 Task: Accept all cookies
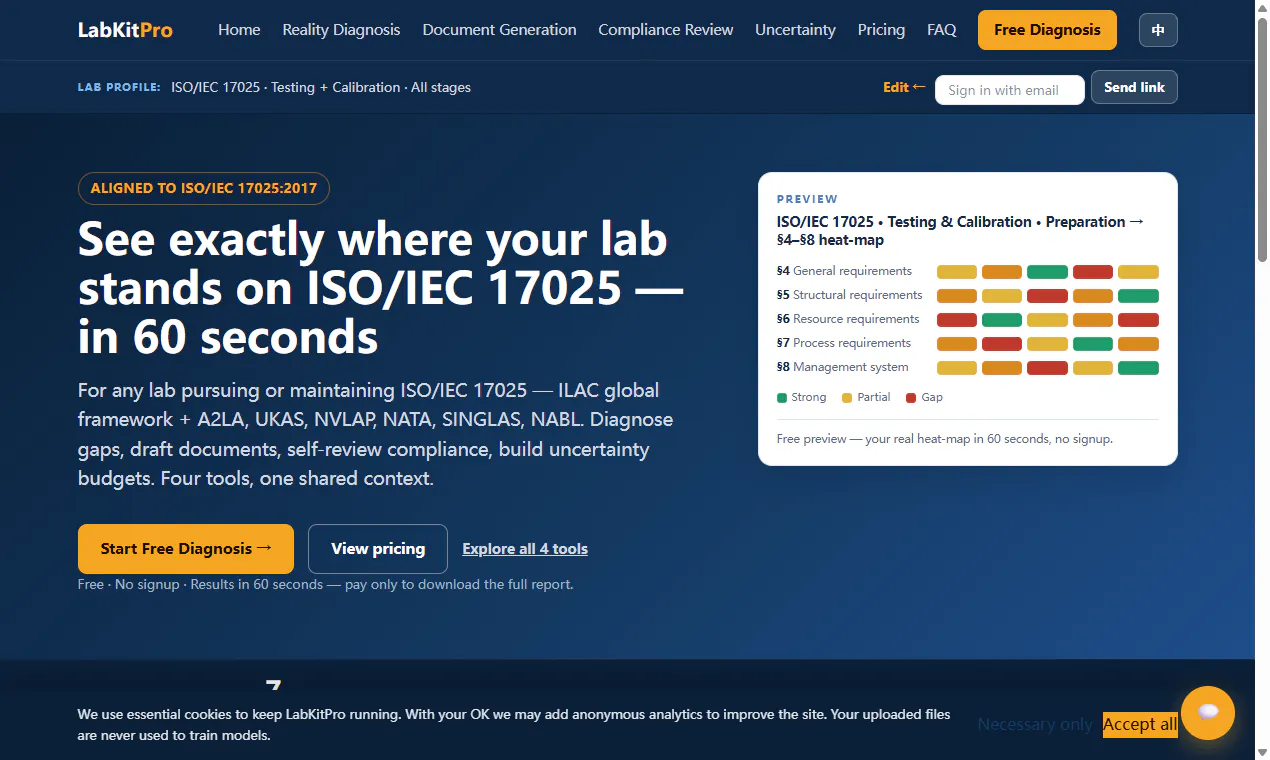click(1140, 724)
